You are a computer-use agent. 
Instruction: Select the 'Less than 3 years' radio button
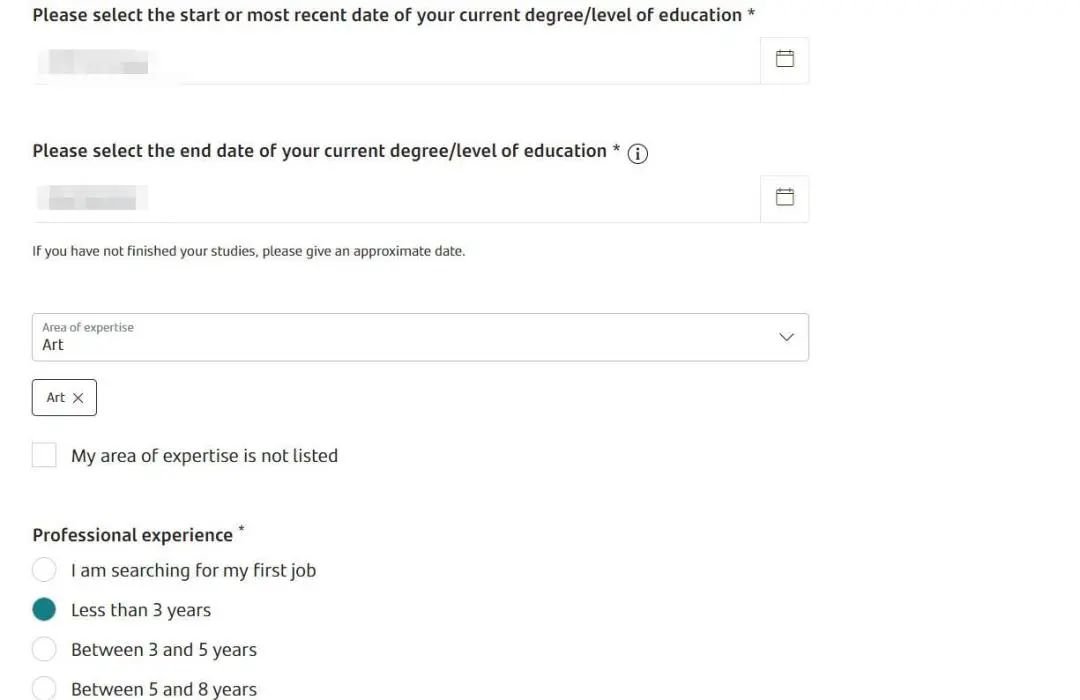pos(44,610)
